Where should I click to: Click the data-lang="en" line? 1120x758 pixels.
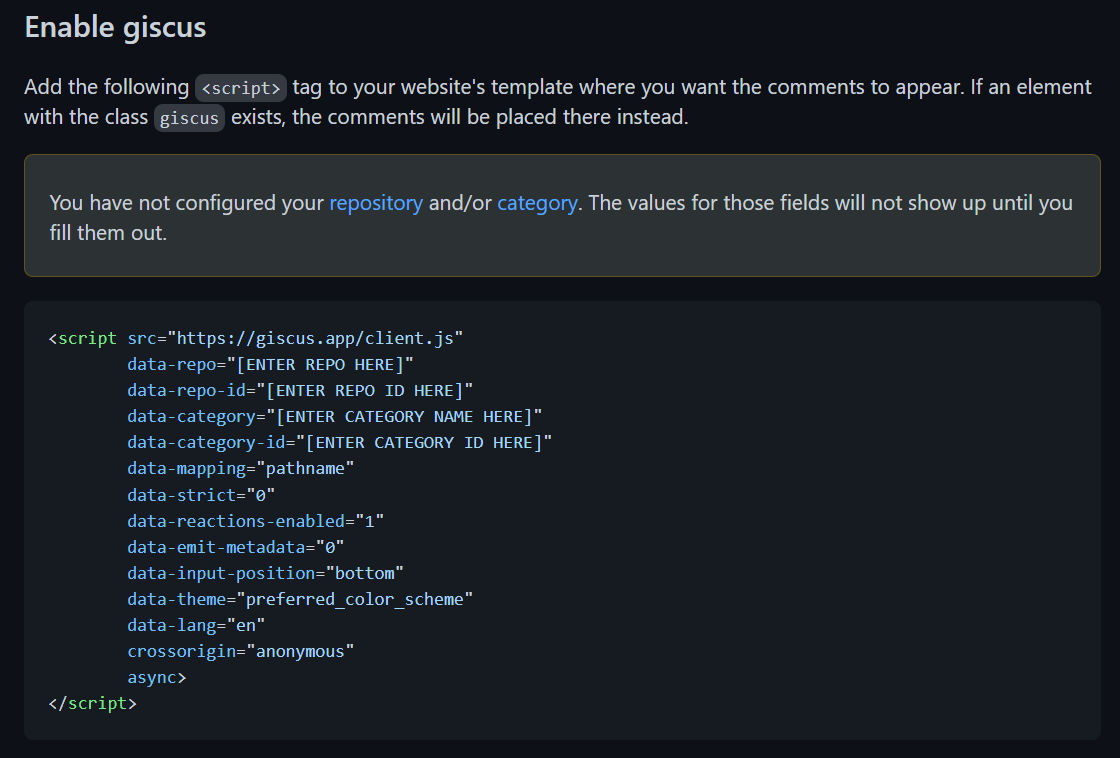point(196,625)
